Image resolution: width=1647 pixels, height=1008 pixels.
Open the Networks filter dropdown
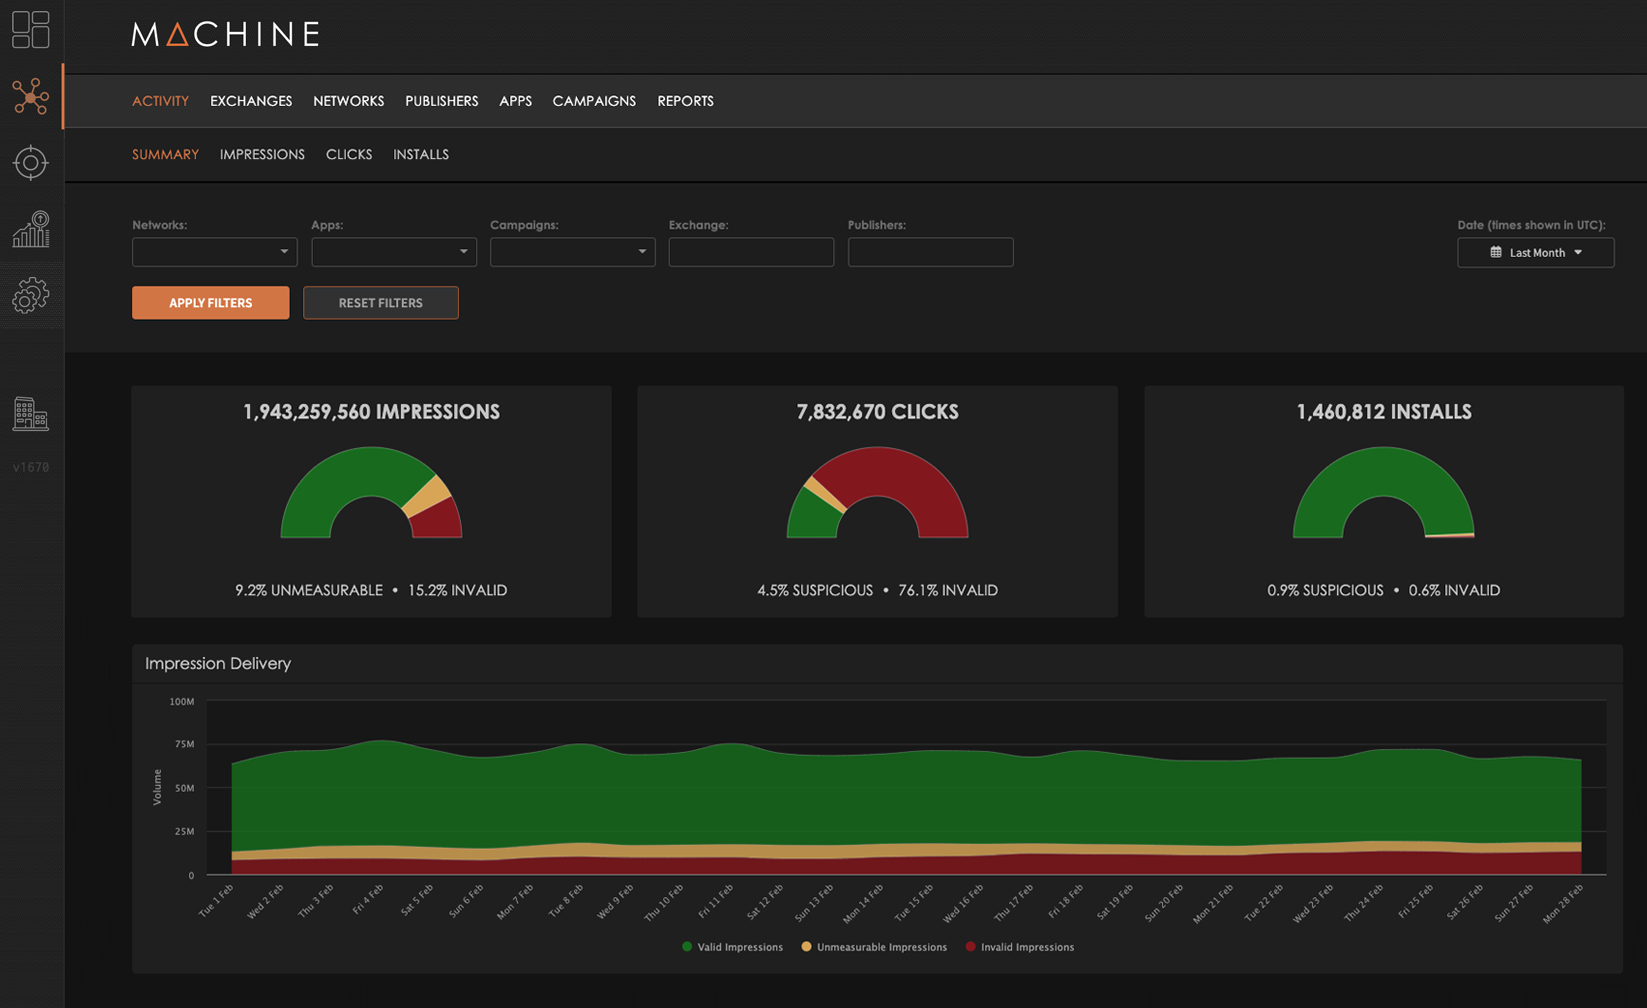[x=214, y=252]
